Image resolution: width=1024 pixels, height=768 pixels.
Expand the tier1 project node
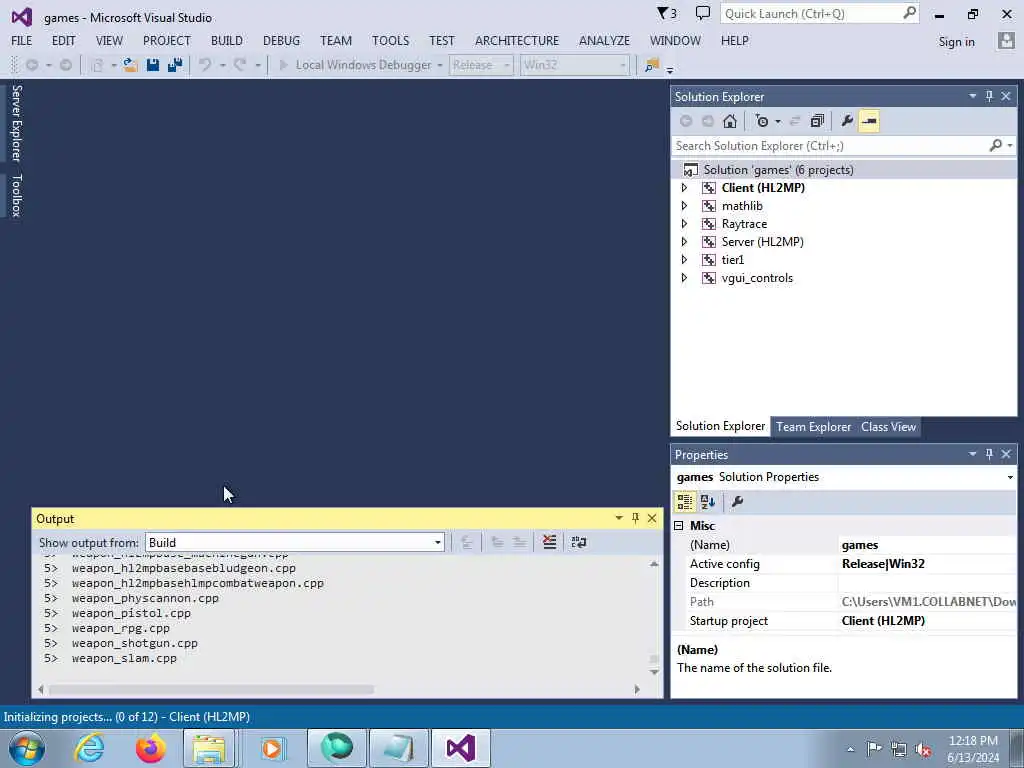(x=684, y=259)
